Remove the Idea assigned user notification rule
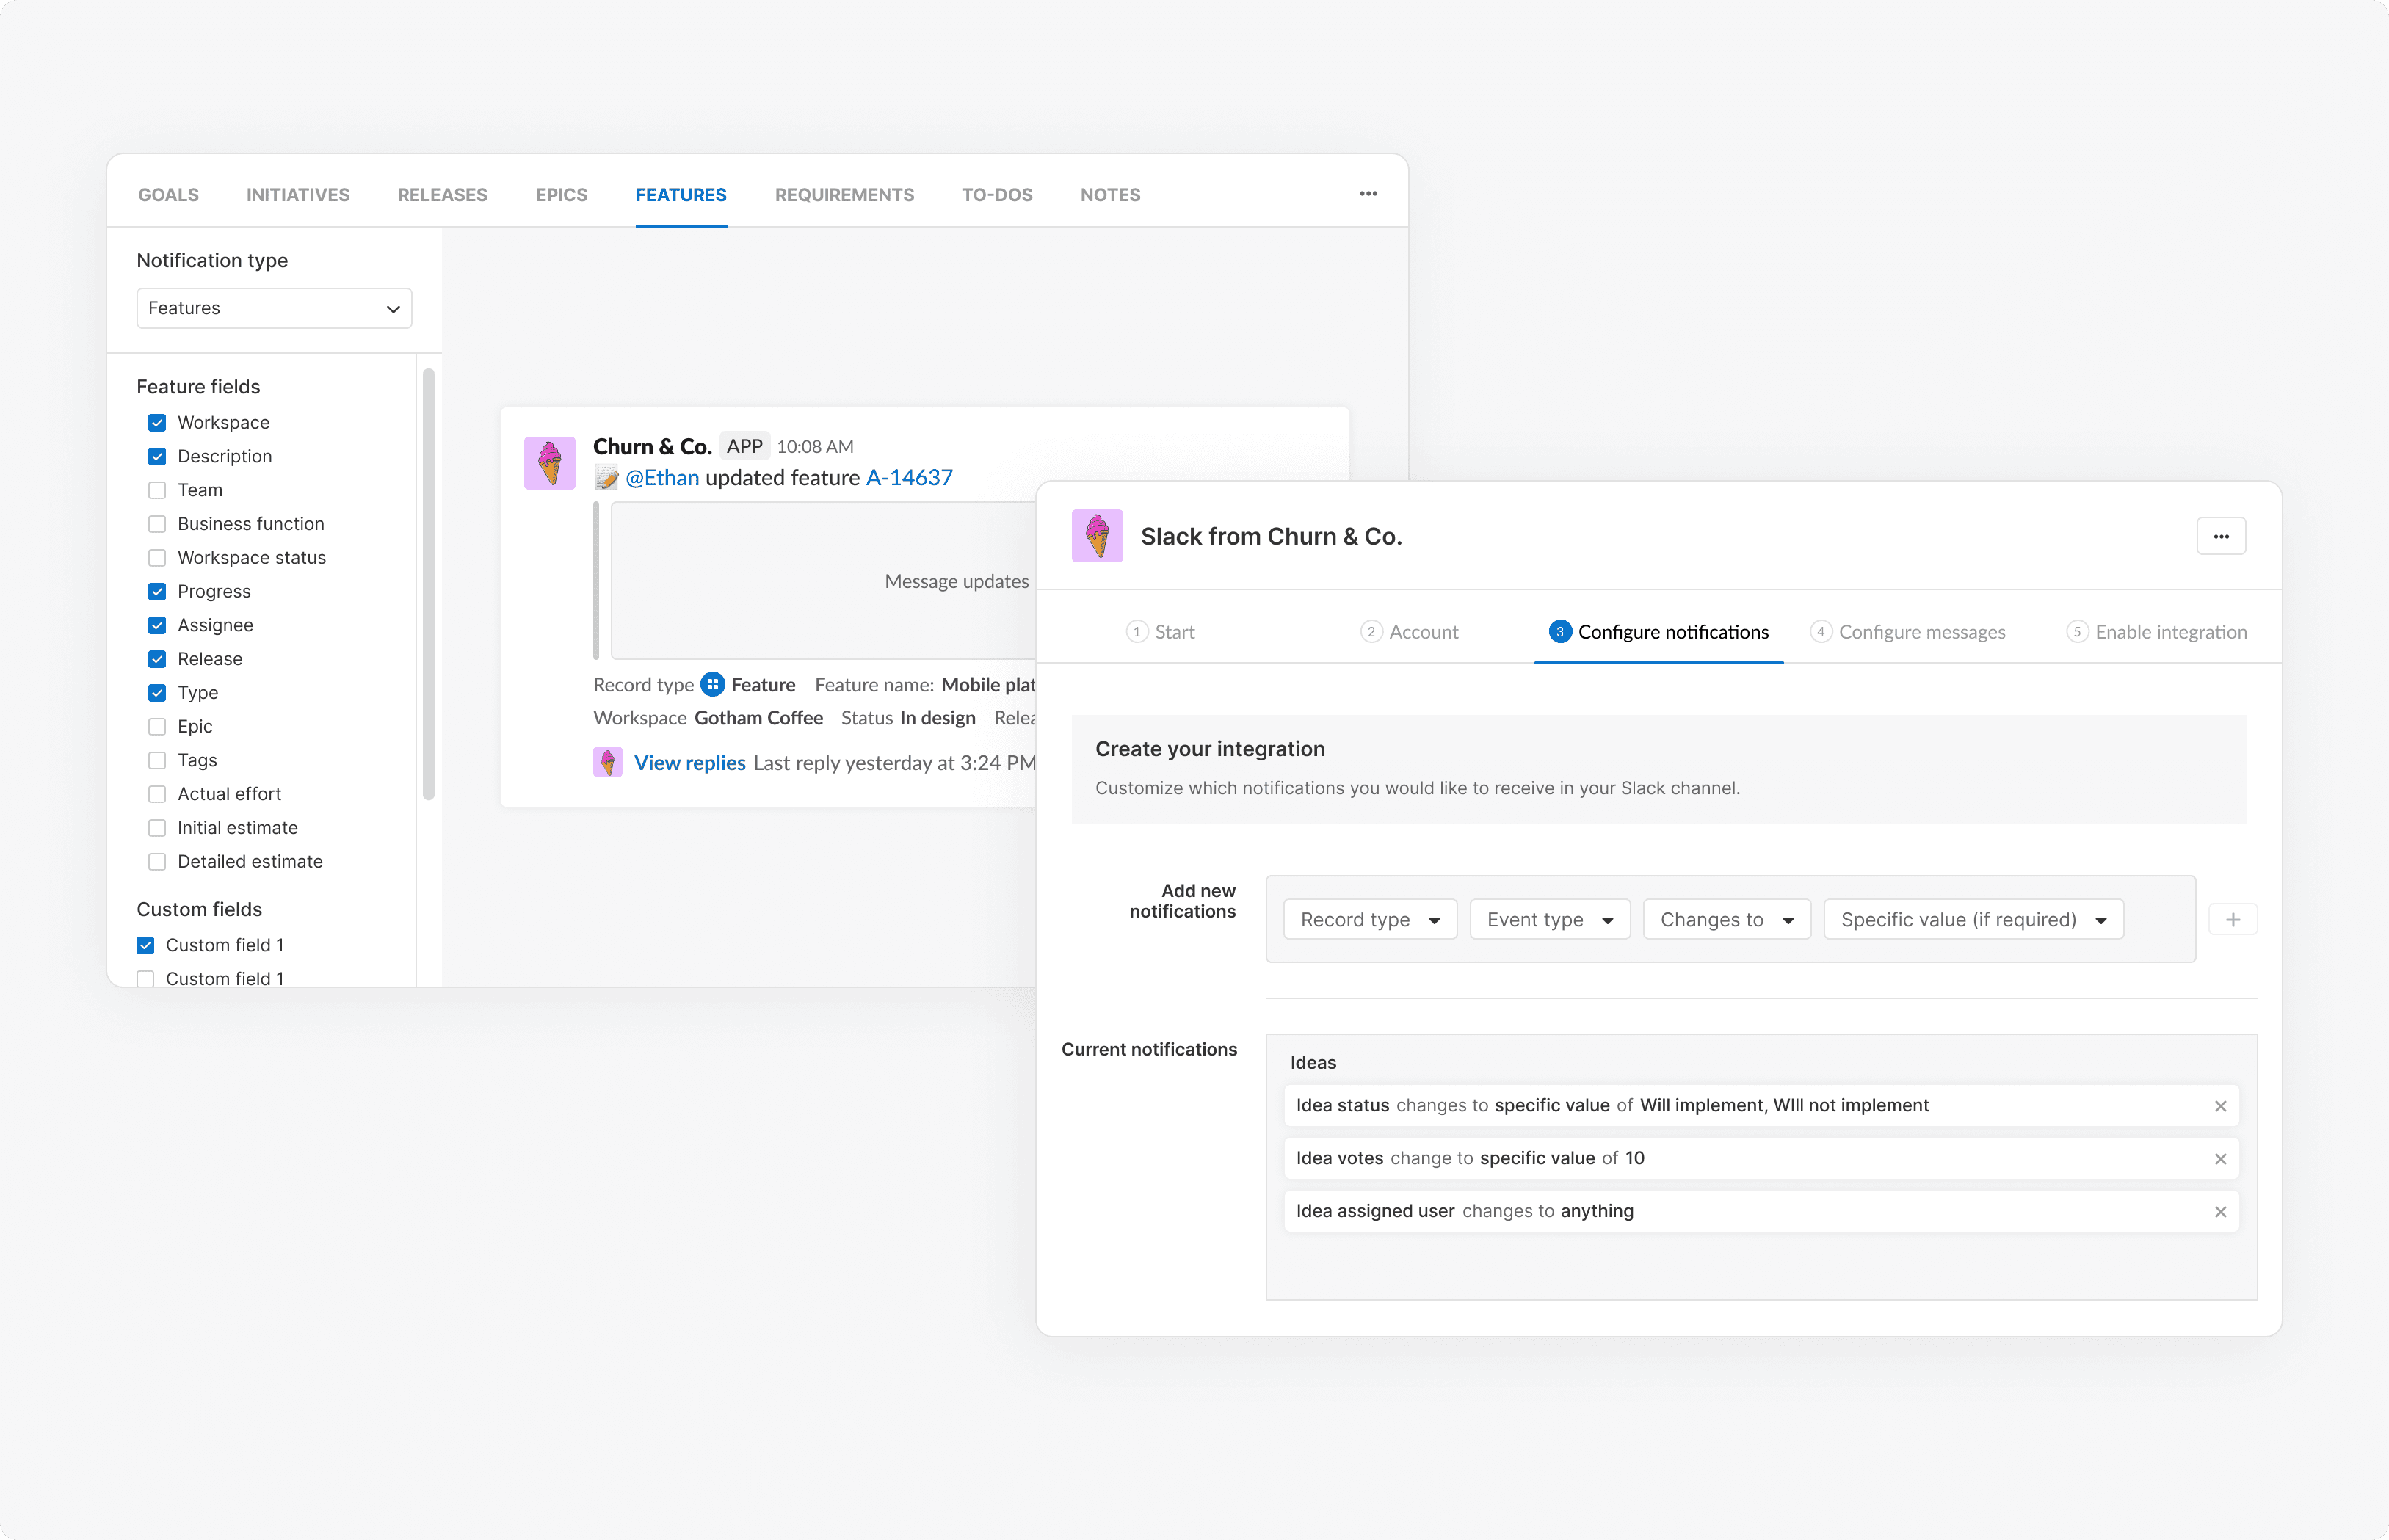 2220,1212
